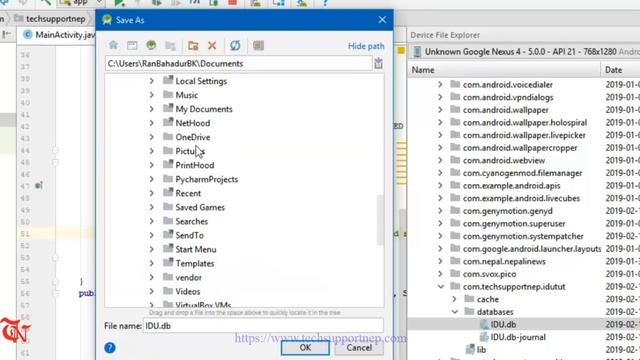Click the Name column header

[423, 70]
